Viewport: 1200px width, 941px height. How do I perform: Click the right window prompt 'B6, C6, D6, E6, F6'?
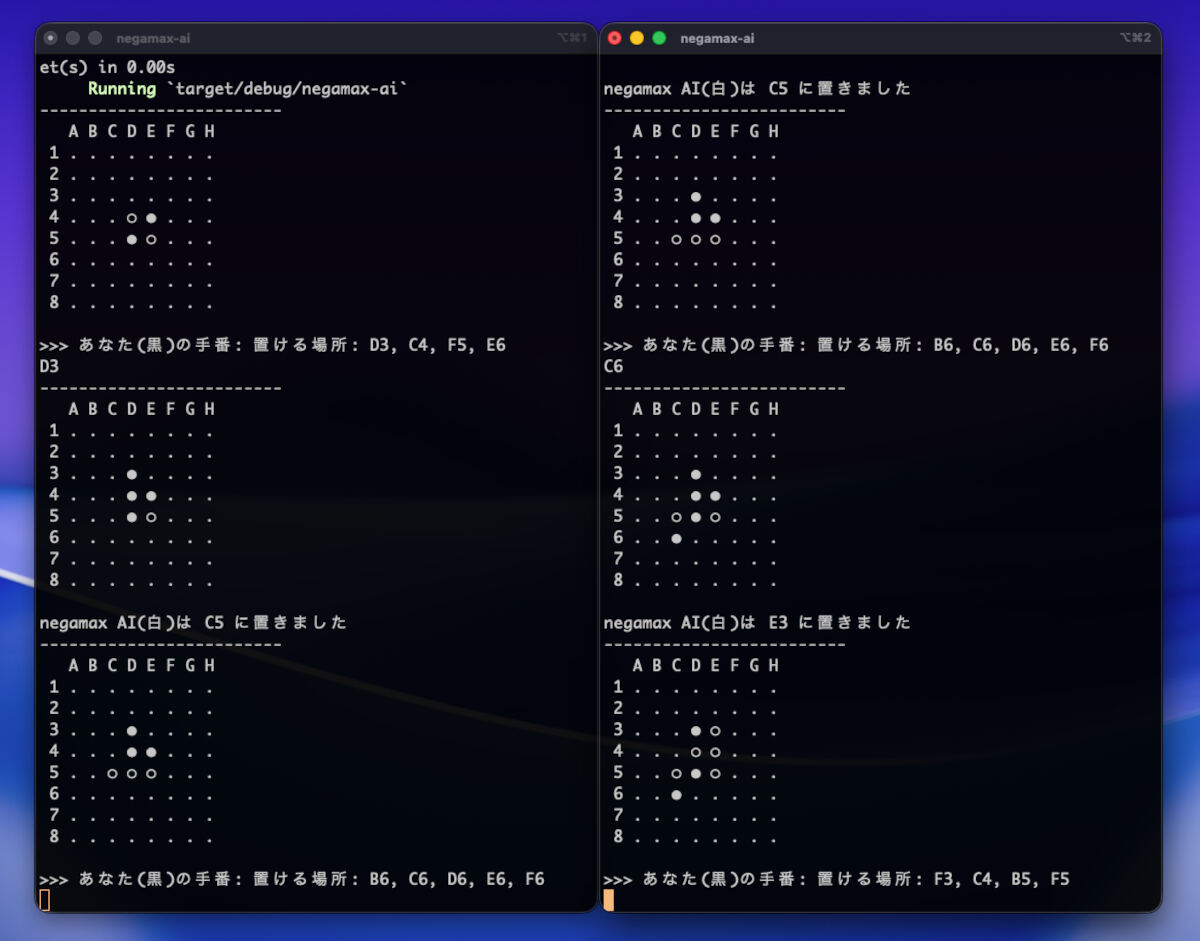point(856,345)
